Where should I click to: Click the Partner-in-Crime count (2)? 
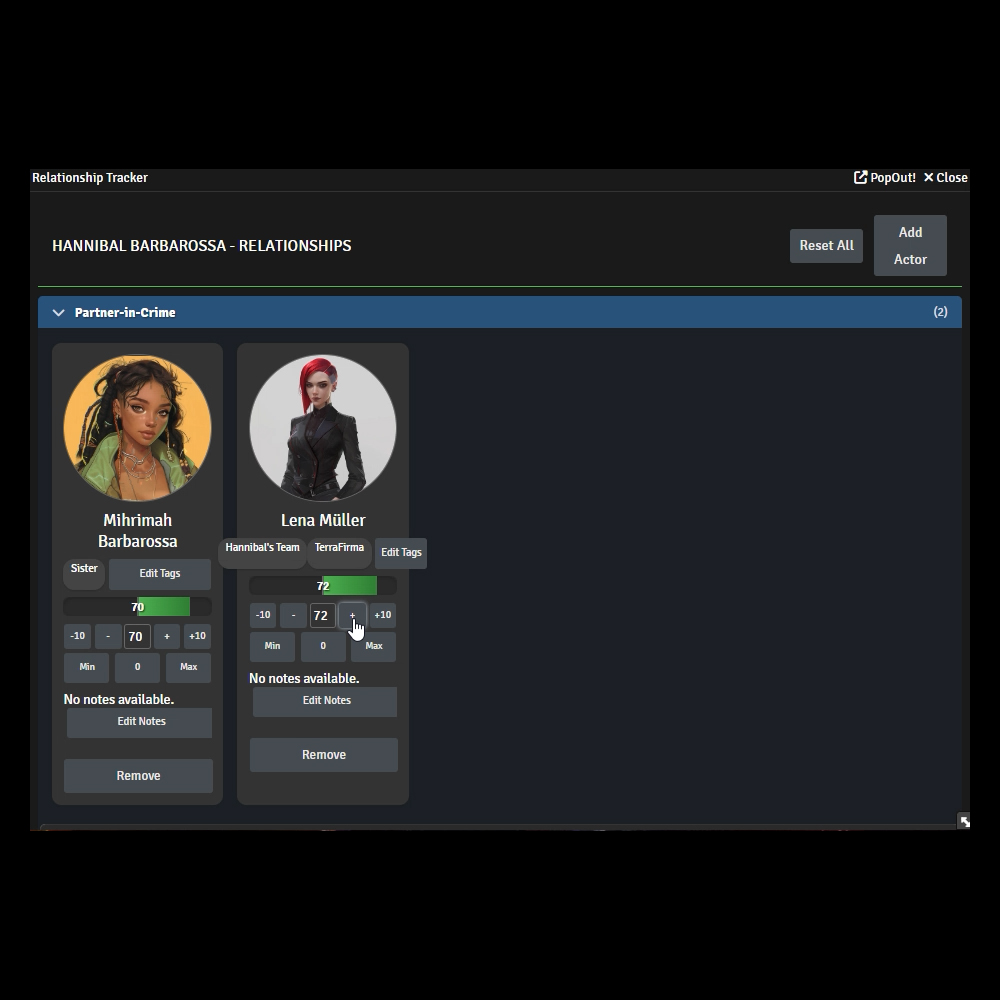940,312
